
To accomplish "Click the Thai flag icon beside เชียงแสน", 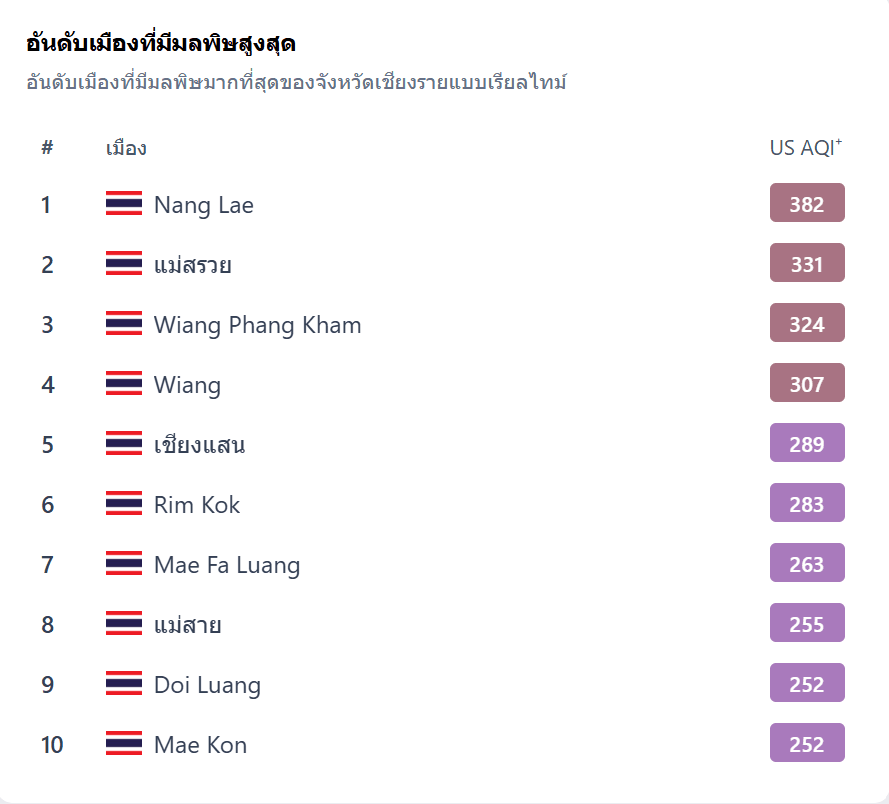I will [124, 444].
